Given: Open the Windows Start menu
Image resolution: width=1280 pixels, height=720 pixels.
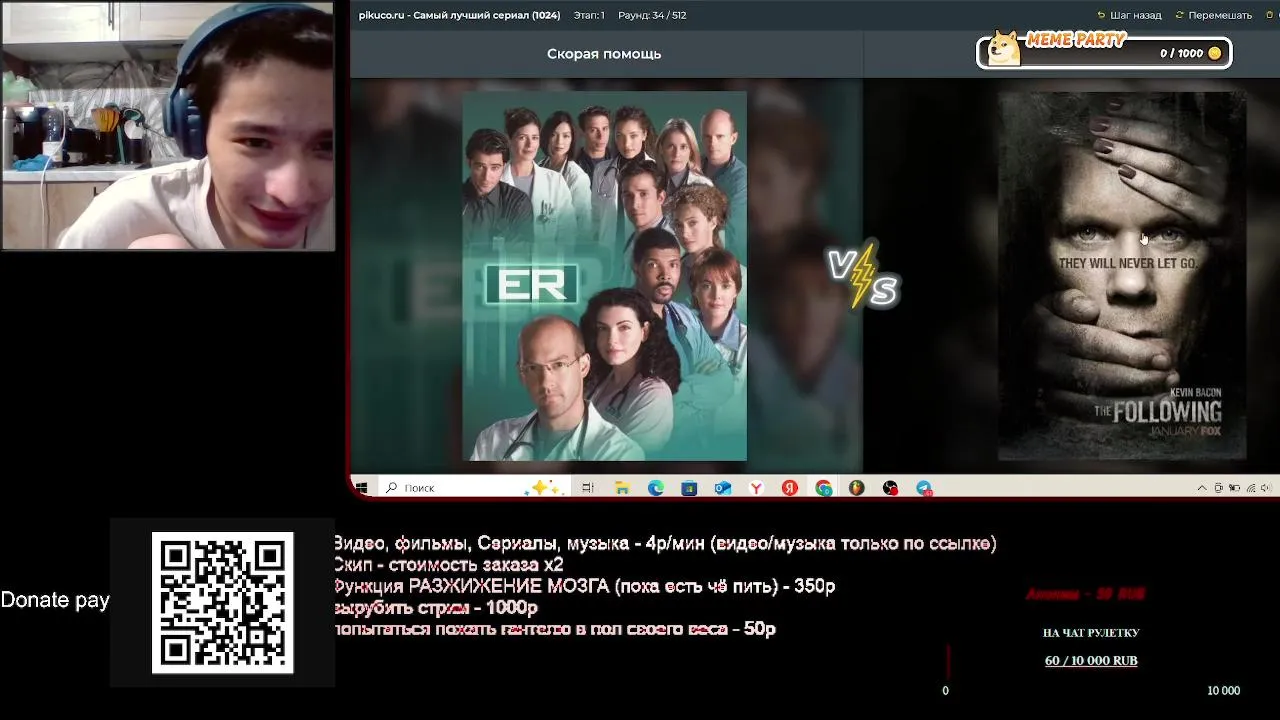Looking at the screenshot, I should [x=362, y=488].
